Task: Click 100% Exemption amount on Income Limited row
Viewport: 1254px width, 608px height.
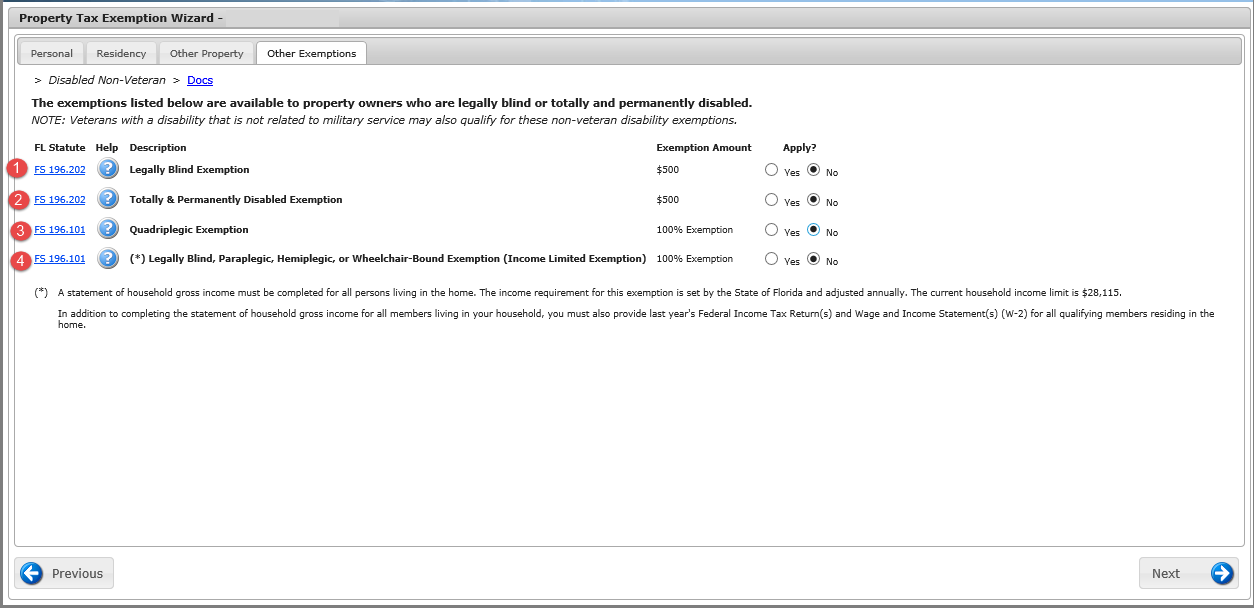Action: (x=695, y=259)
